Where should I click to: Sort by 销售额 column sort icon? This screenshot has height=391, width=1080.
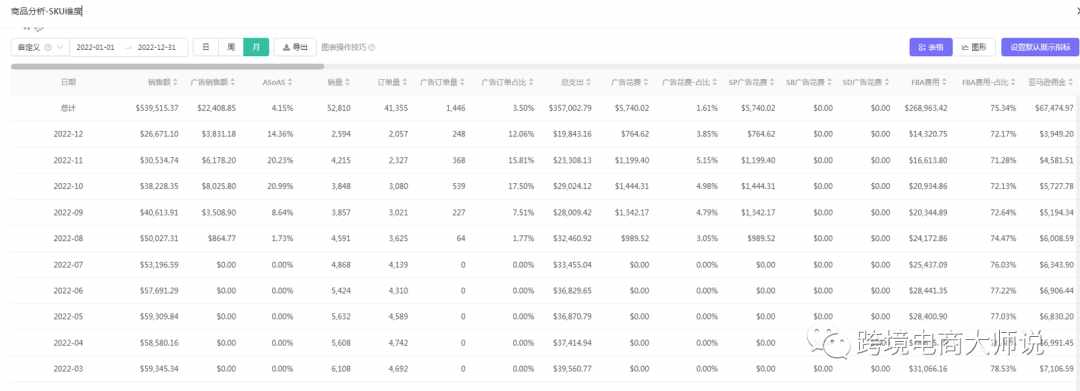(x=176, y=82)
